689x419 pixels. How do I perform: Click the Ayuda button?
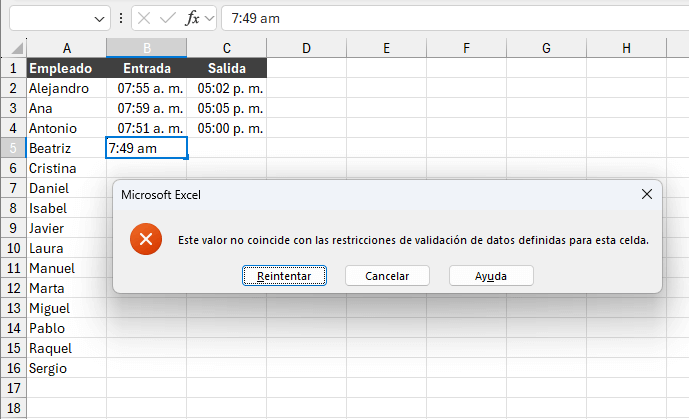[x=491, y=275]
